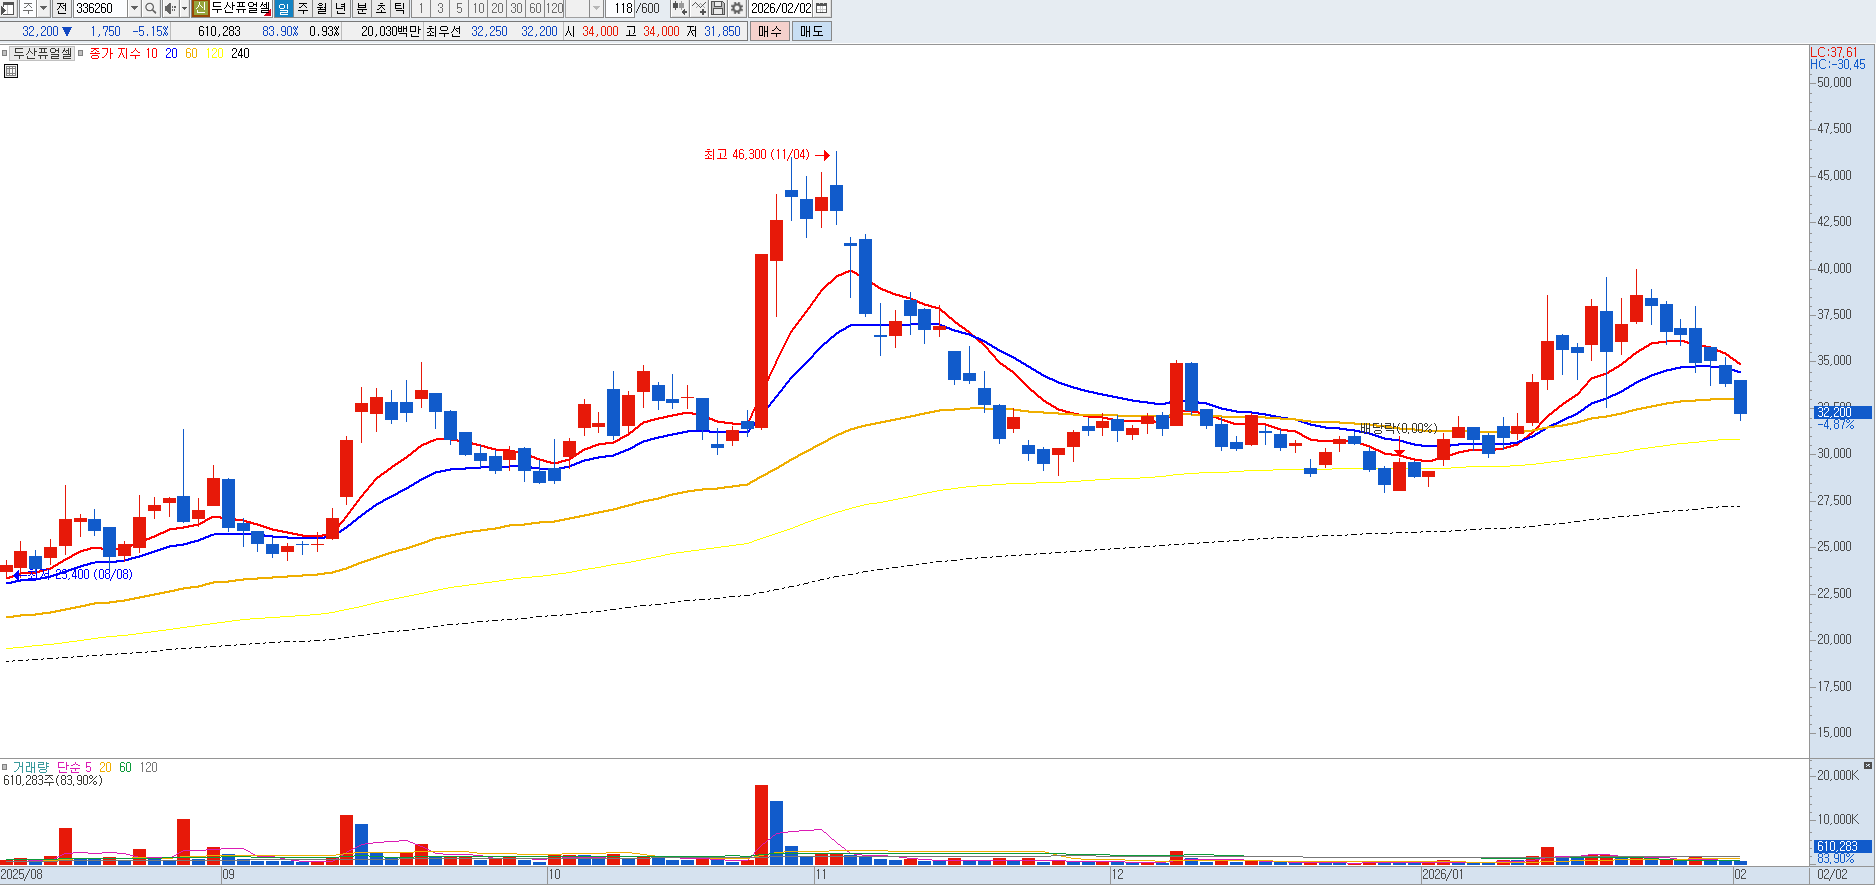The height and width of the screenshot is (885, 1876).
Task: Click the stock search magnifier icon
Action: point(151,8)
